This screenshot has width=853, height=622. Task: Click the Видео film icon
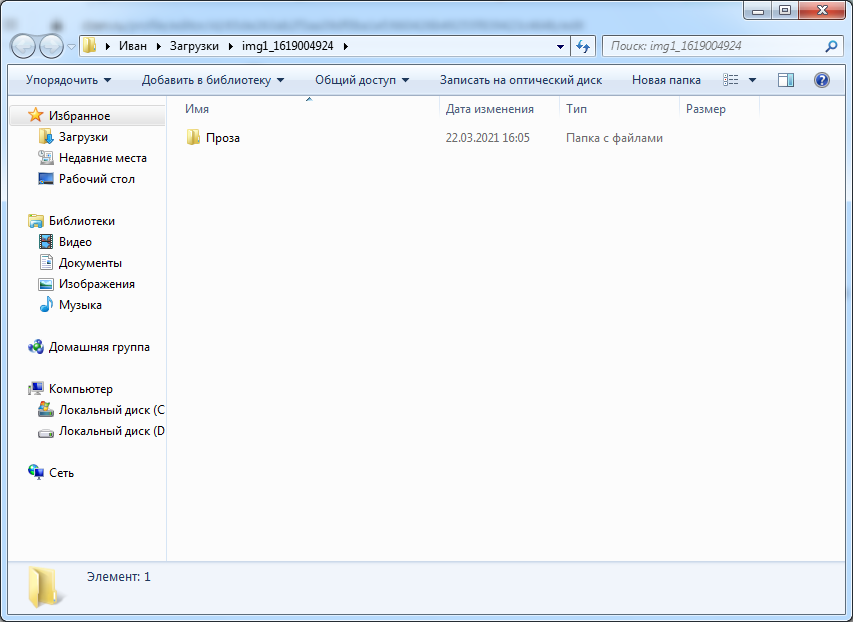(46, 242)
